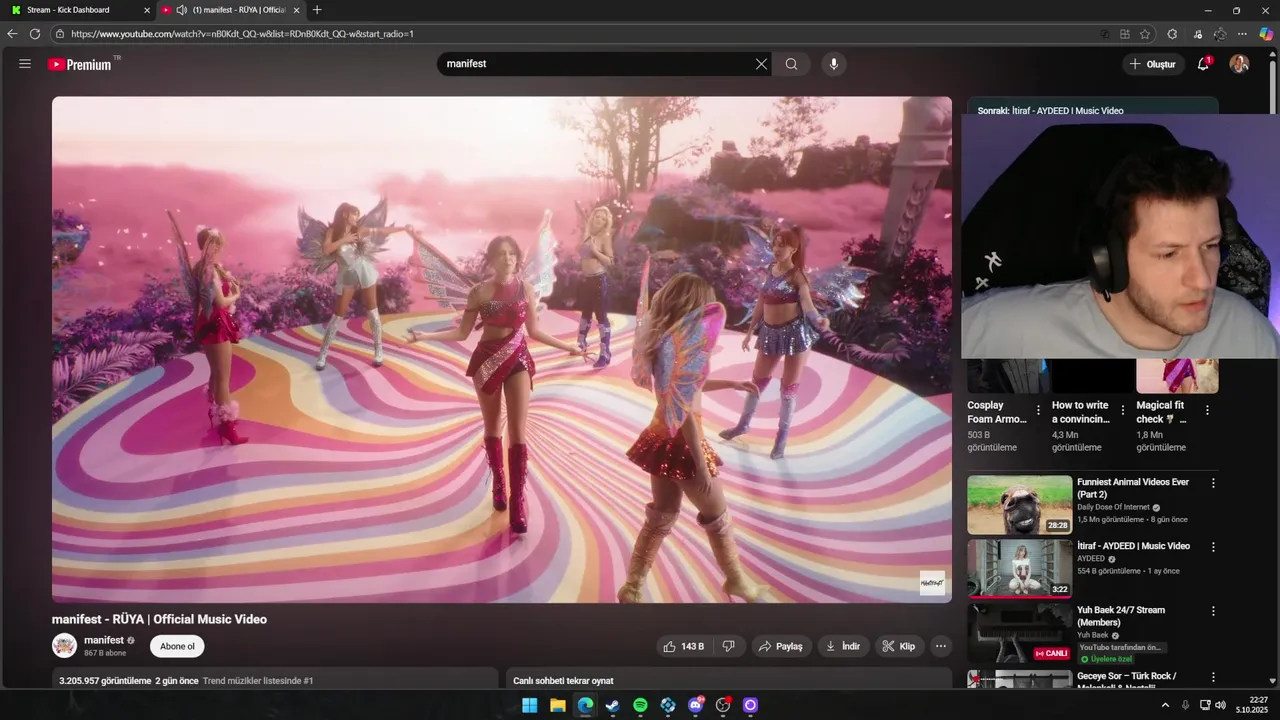Subscribe using Abone ol
The height and width of the screenshot is (720, 1280).
click(177, 646)
